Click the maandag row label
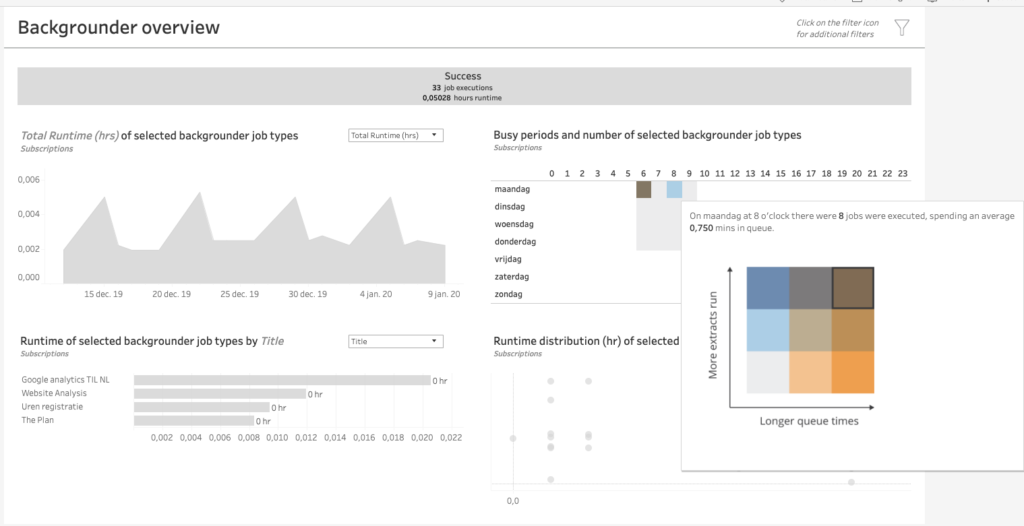This screenshot has width=1024, height=526. (512, 189)
